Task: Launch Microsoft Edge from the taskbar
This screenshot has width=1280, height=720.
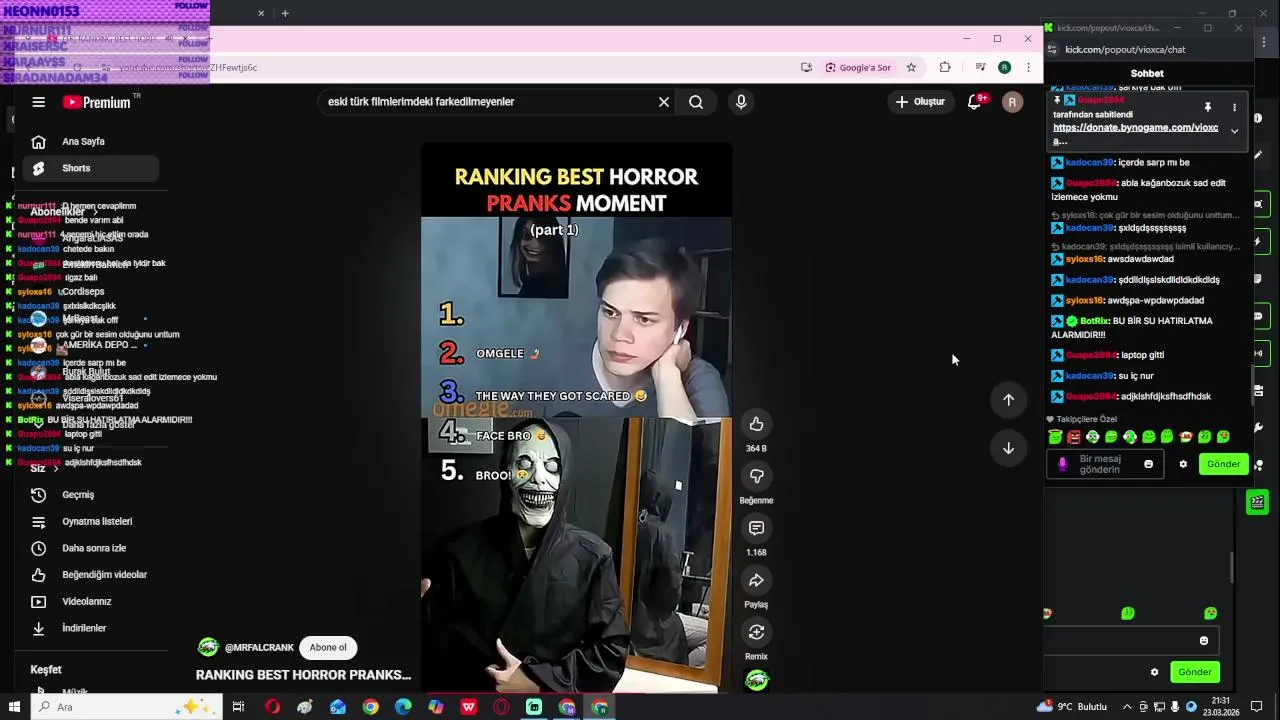Action: tap(403, 707)
